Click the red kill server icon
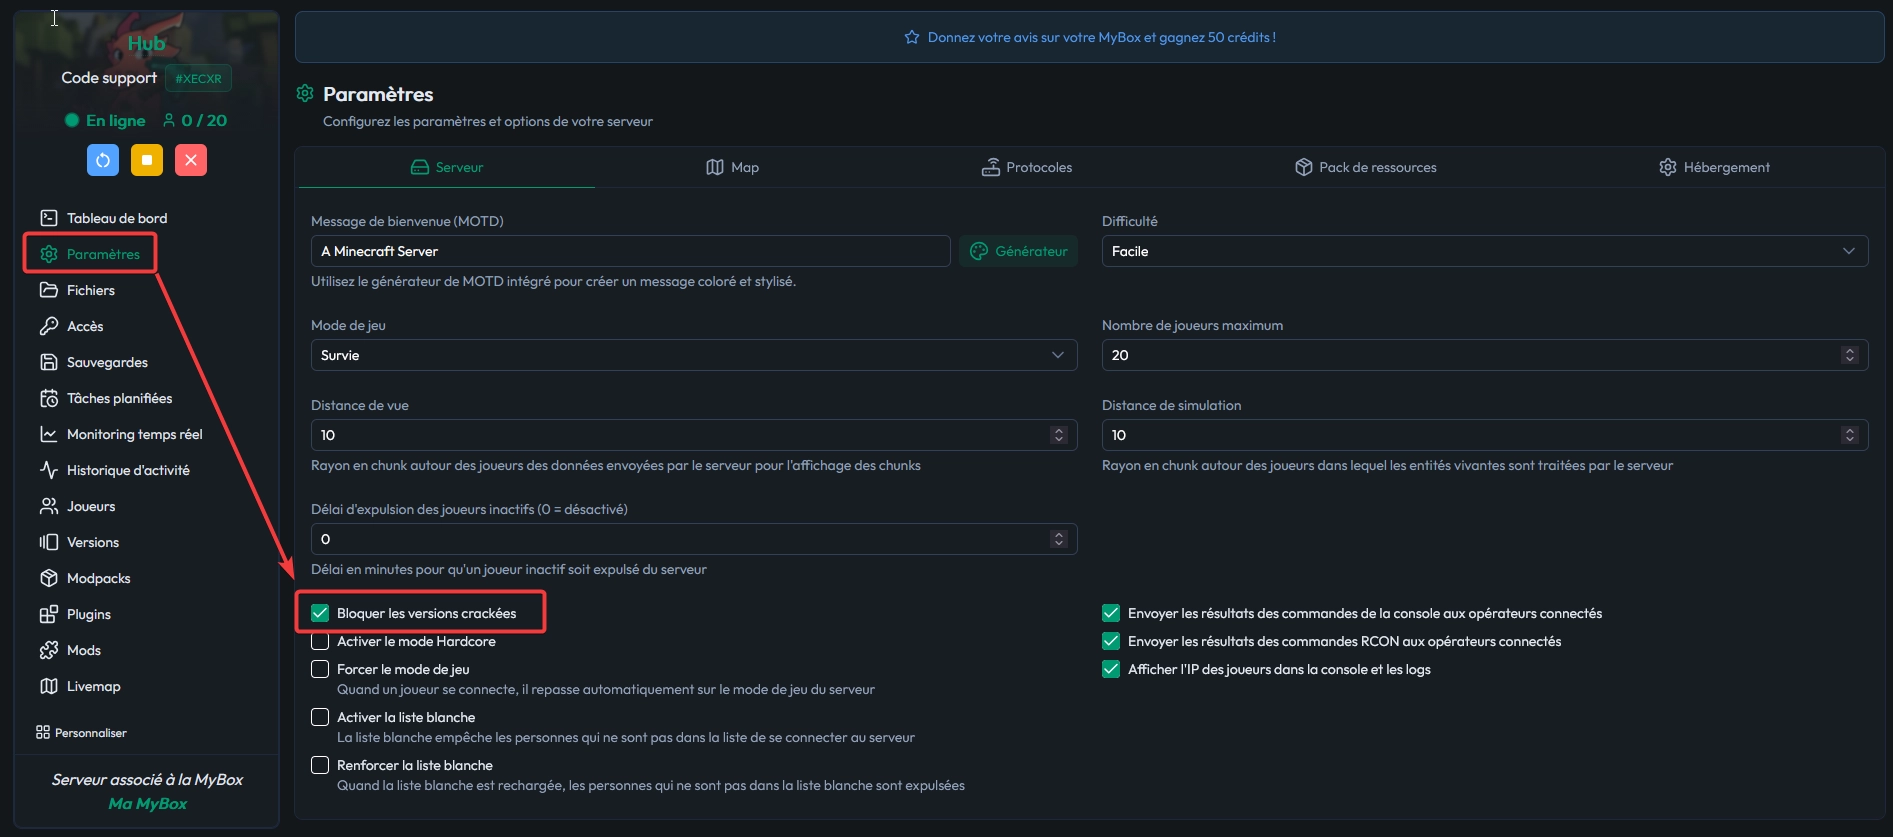1893x837 pixels. coord(191,160)
